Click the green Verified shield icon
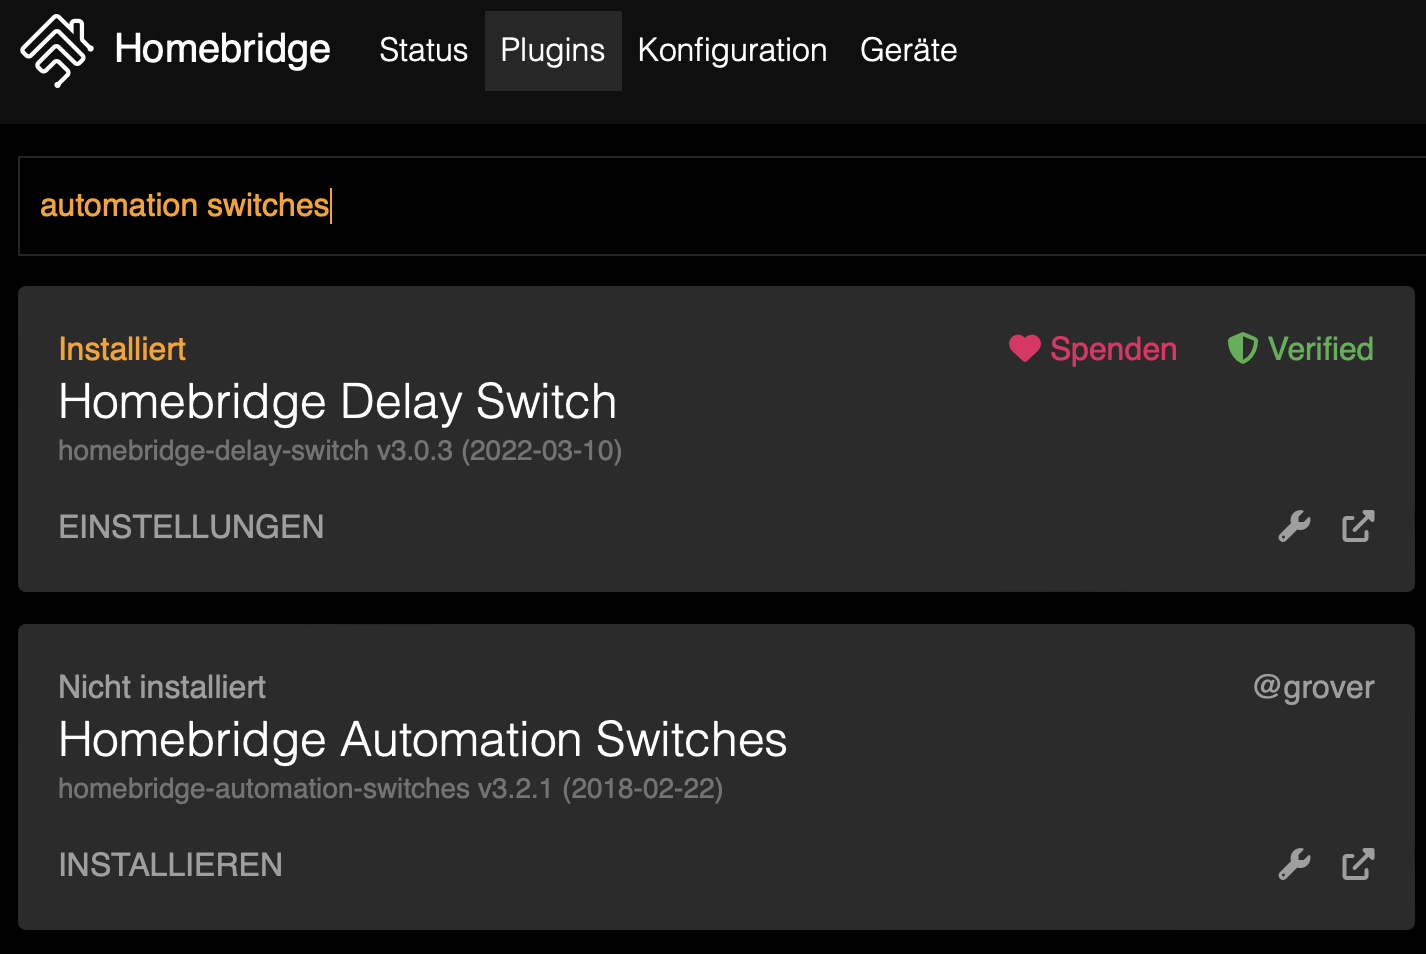This screenshot has width=1426, height=954. point(1242,348)
